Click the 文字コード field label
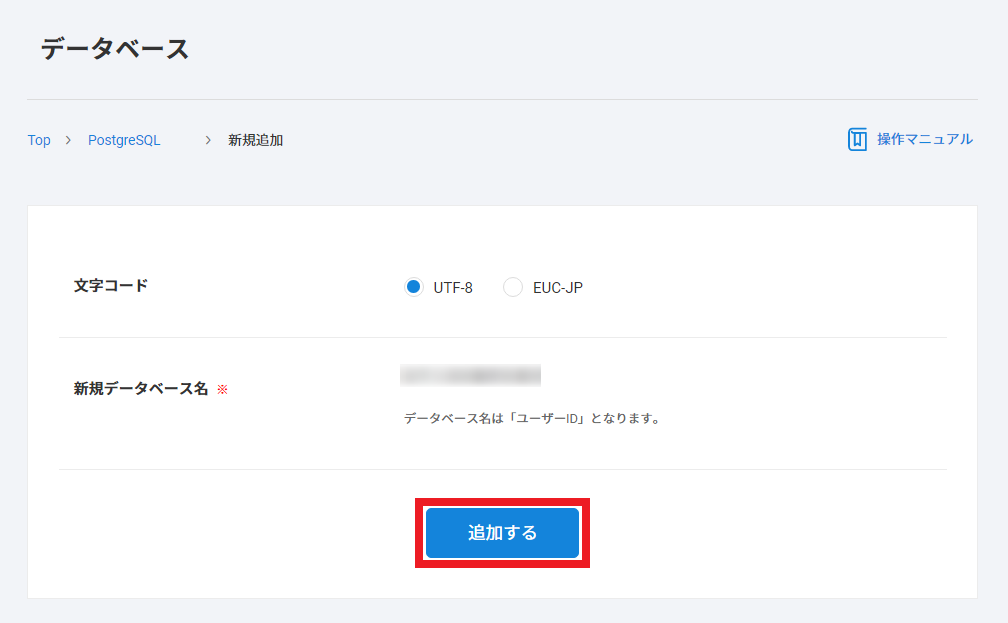This screenshot has width=1008, height=623. pyautogui.click(x=111, y=285)
